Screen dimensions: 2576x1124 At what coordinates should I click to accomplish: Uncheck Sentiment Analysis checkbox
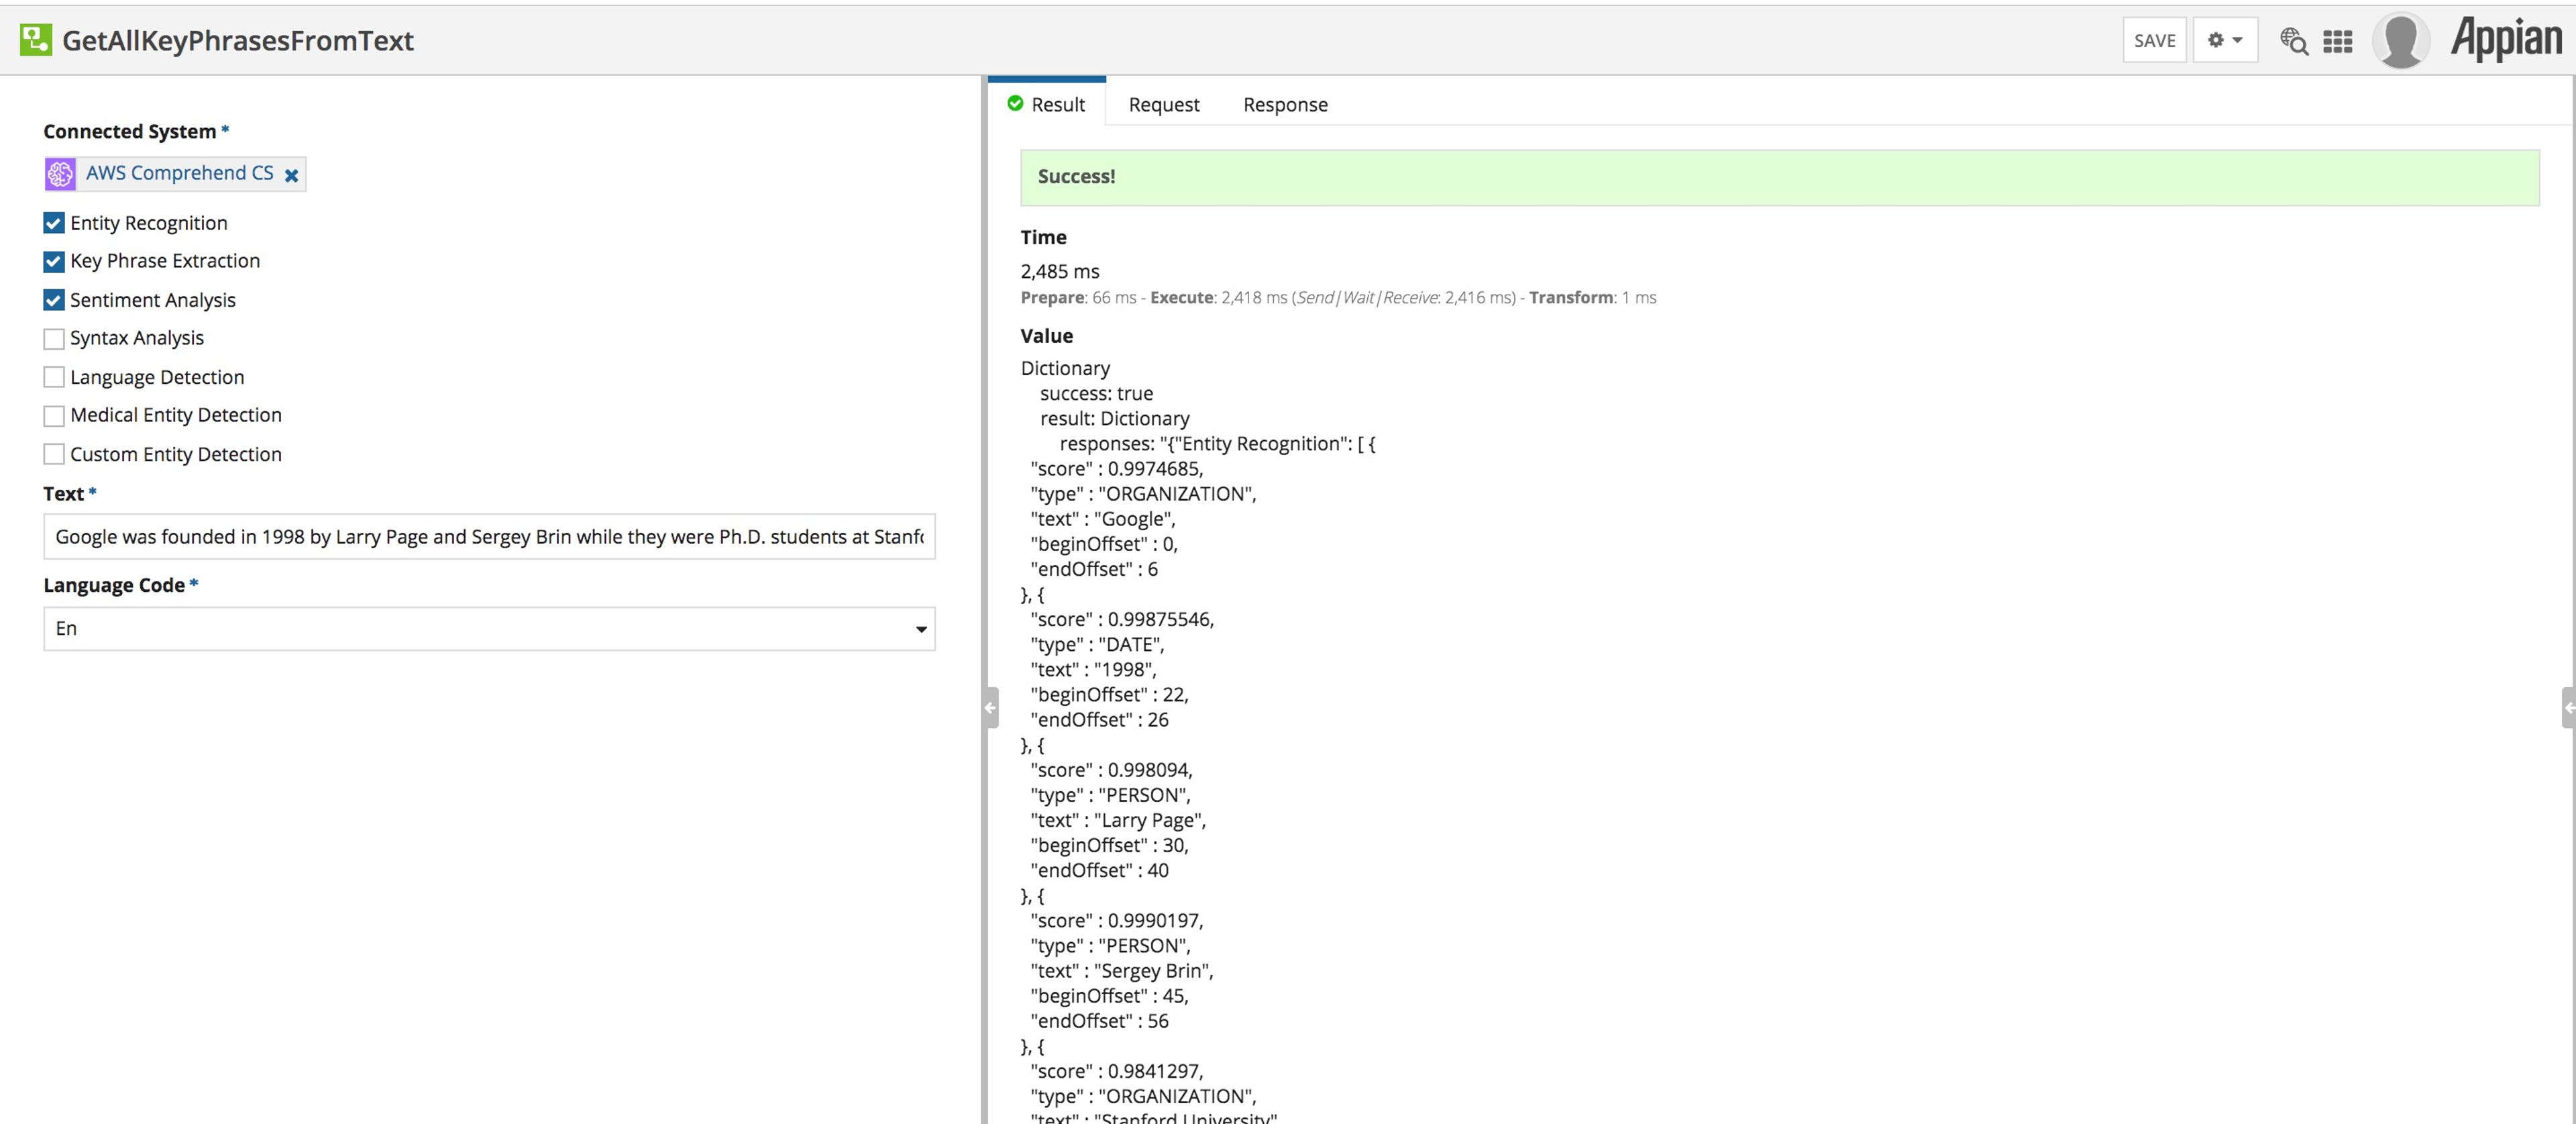point(54,300)
